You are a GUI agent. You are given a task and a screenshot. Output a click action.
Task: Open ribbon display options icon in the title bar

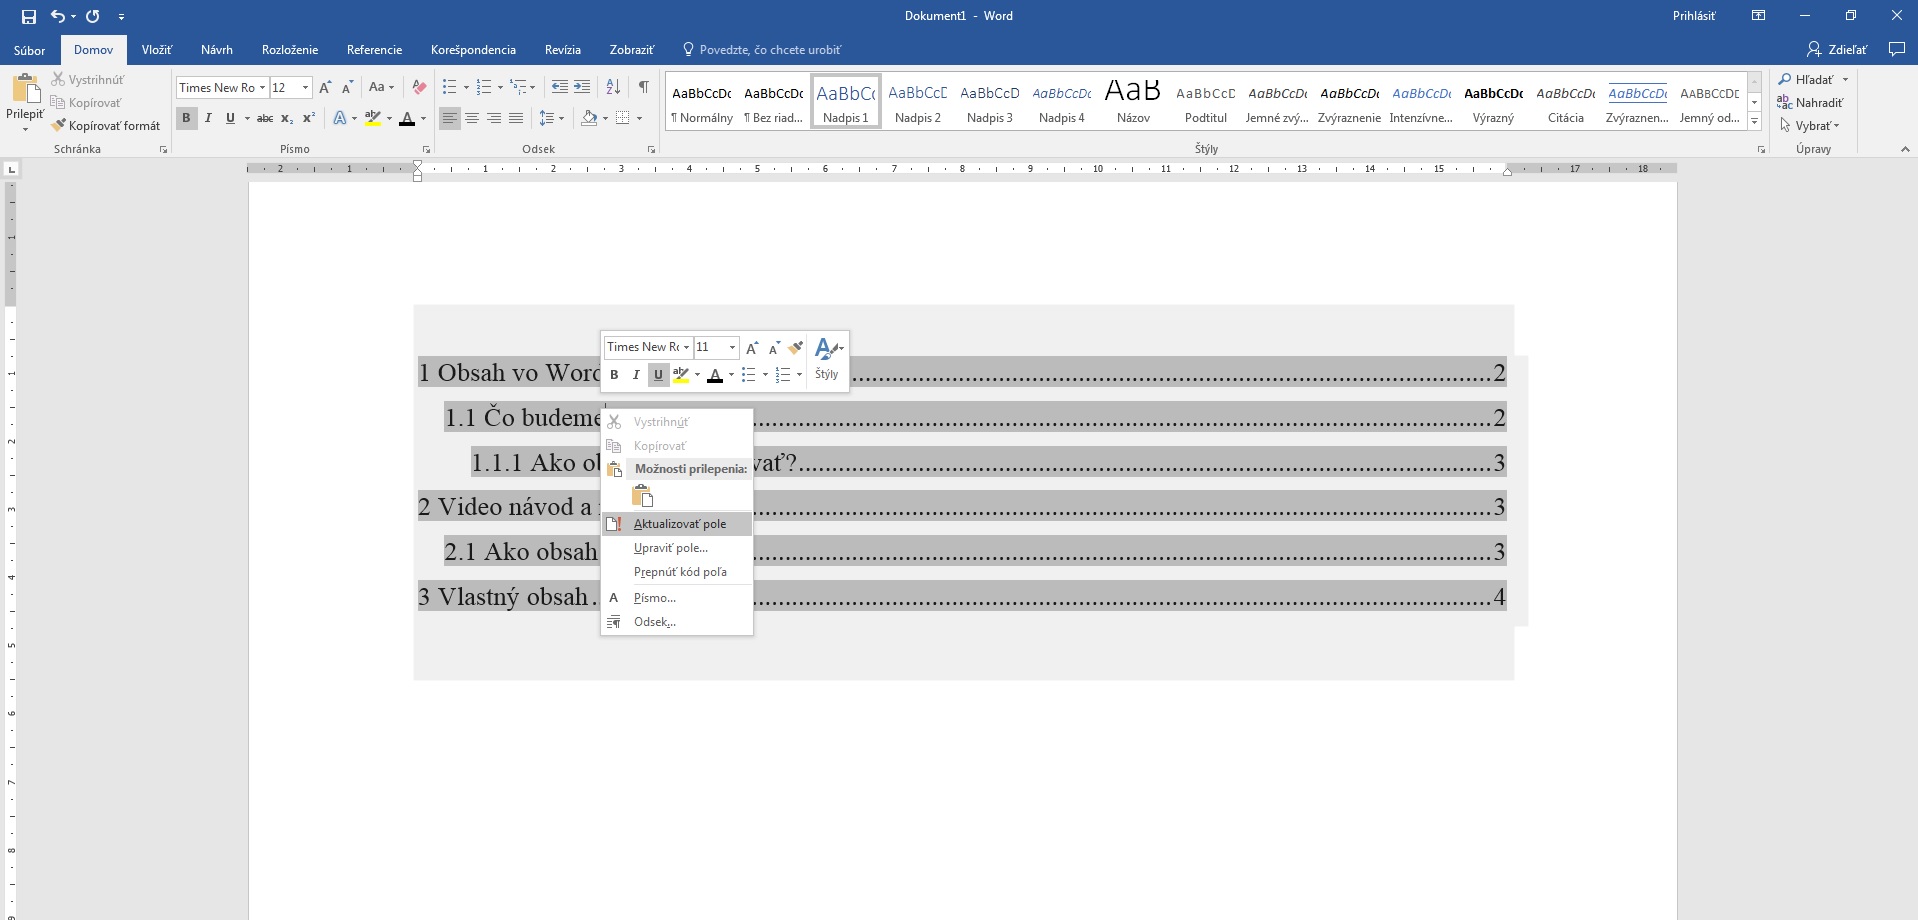pyautogui.click(x=1758, y=16)
